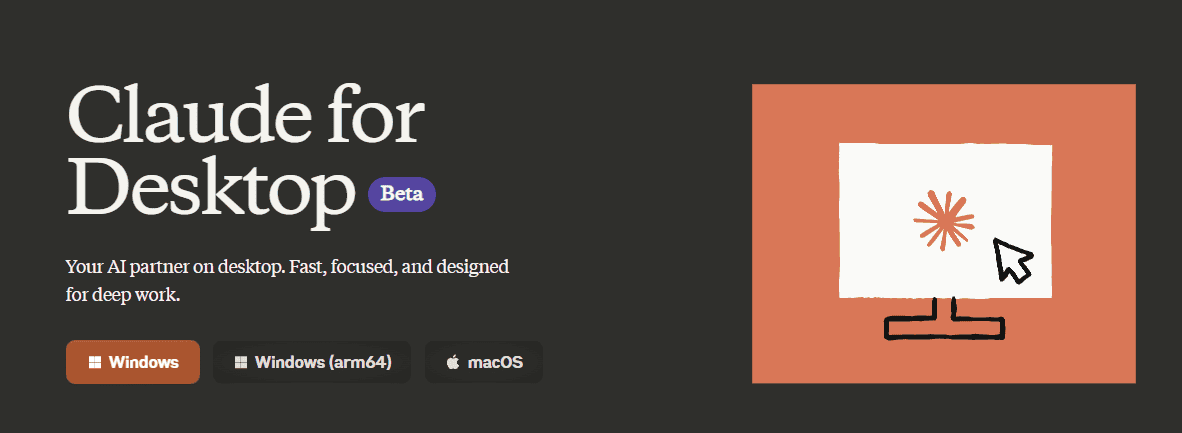Download Claude using the orange Windows button label
This screenshot has height=433, width=1182.
pyautogui.click(x=144, y=362)
